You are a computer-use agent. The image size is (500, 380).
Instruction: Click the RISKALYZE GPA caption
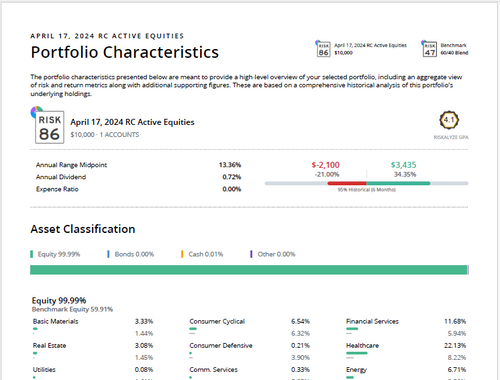tap(451, 137)
